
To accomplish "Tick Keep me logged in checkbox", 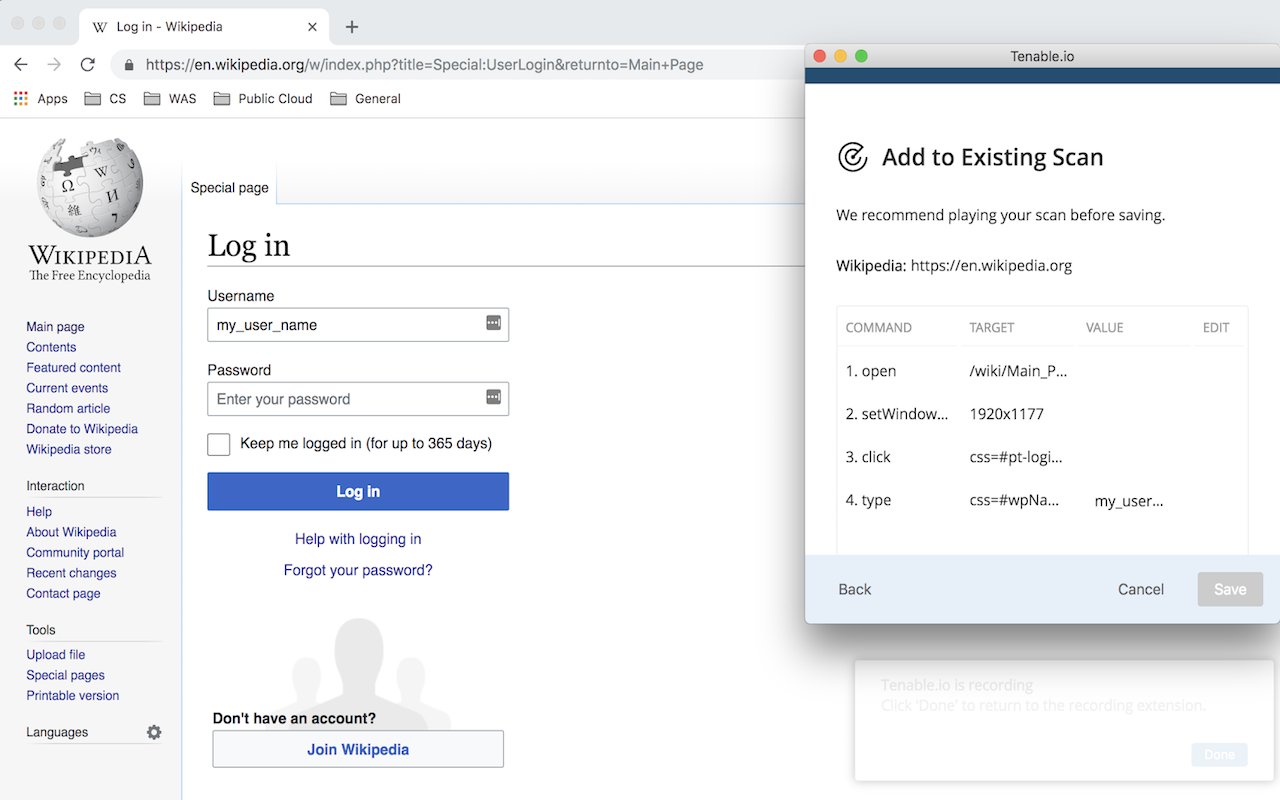I will (219, 444).
